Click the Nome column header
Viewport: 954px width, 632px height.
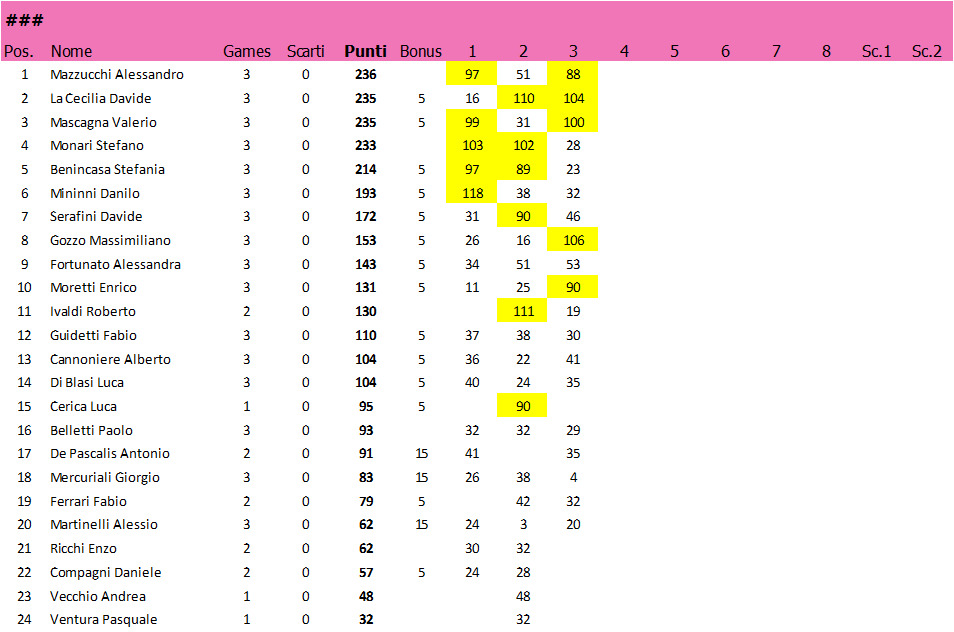pos(71,51)
